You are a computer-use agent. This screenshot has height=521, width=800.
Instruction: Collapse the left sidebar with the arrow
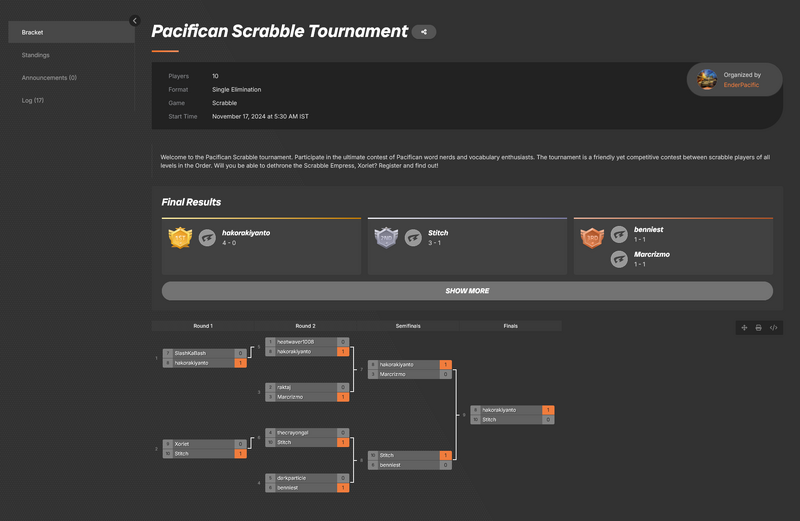(135, 20)
